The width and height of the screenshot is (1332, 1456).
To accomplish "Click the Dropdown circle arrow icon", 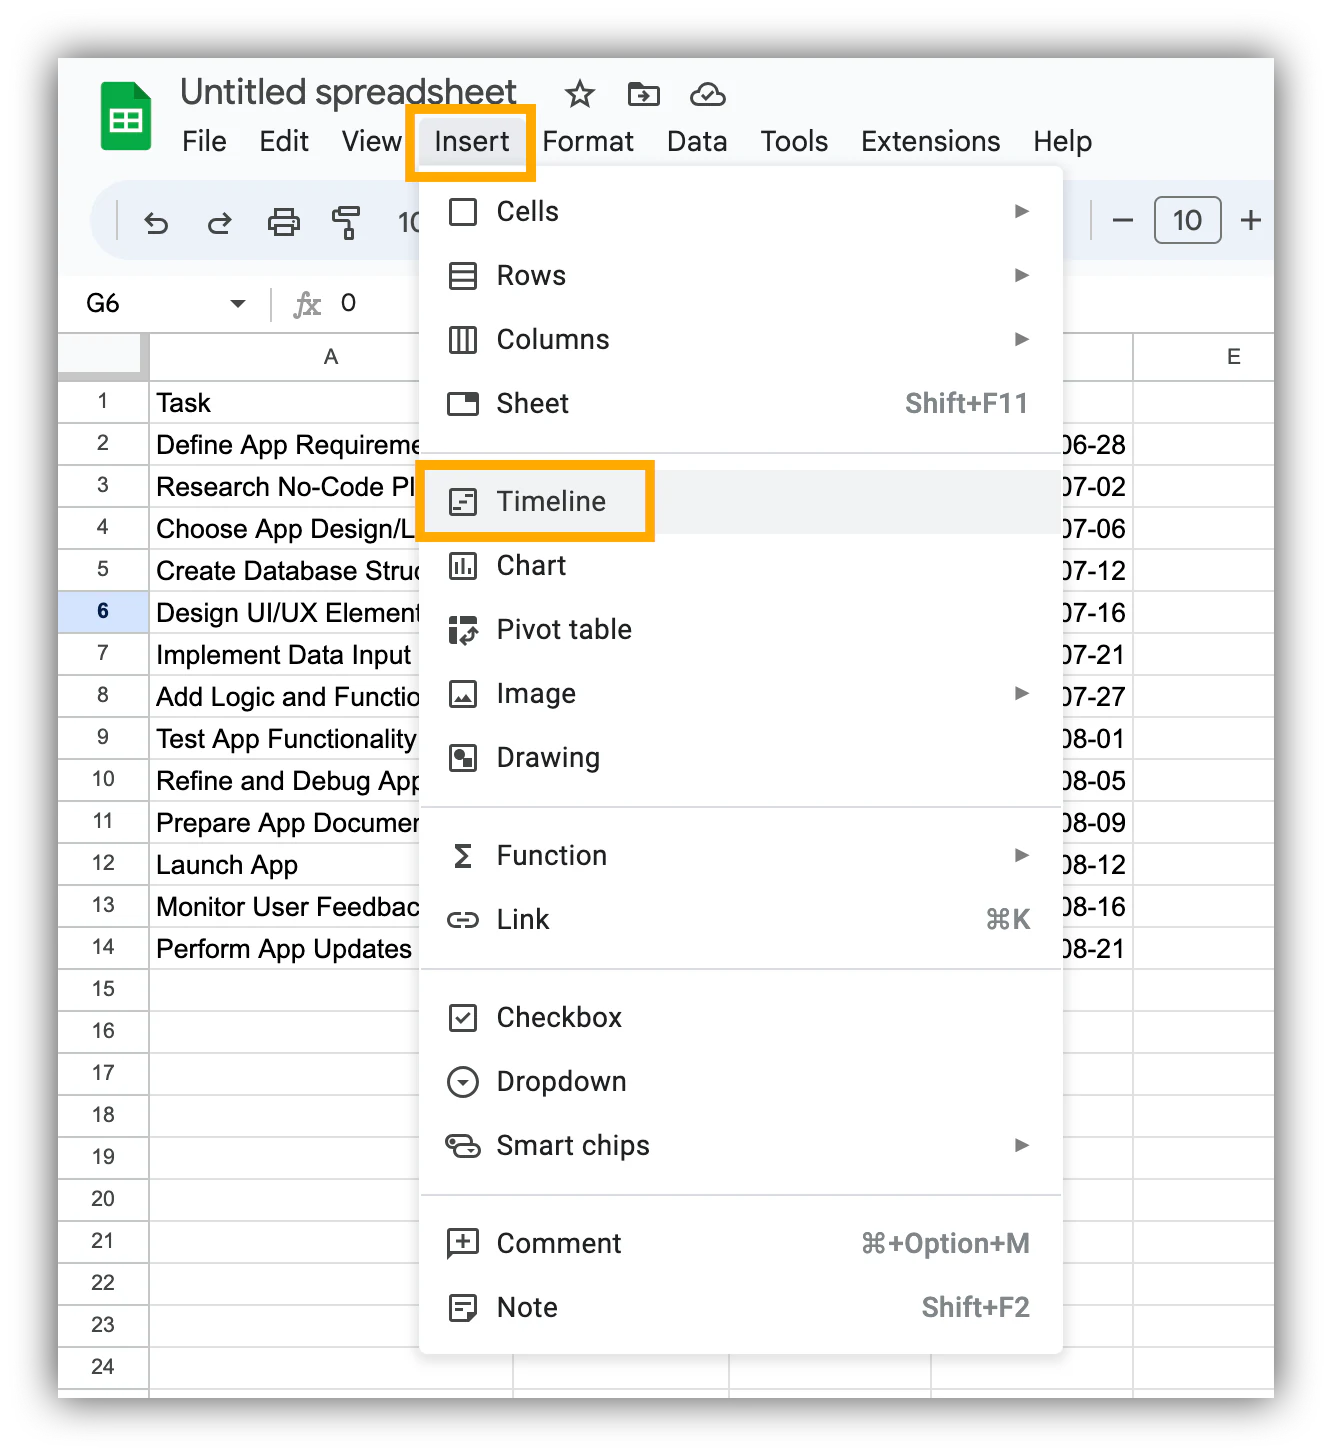I will [x=463, y=1082].
